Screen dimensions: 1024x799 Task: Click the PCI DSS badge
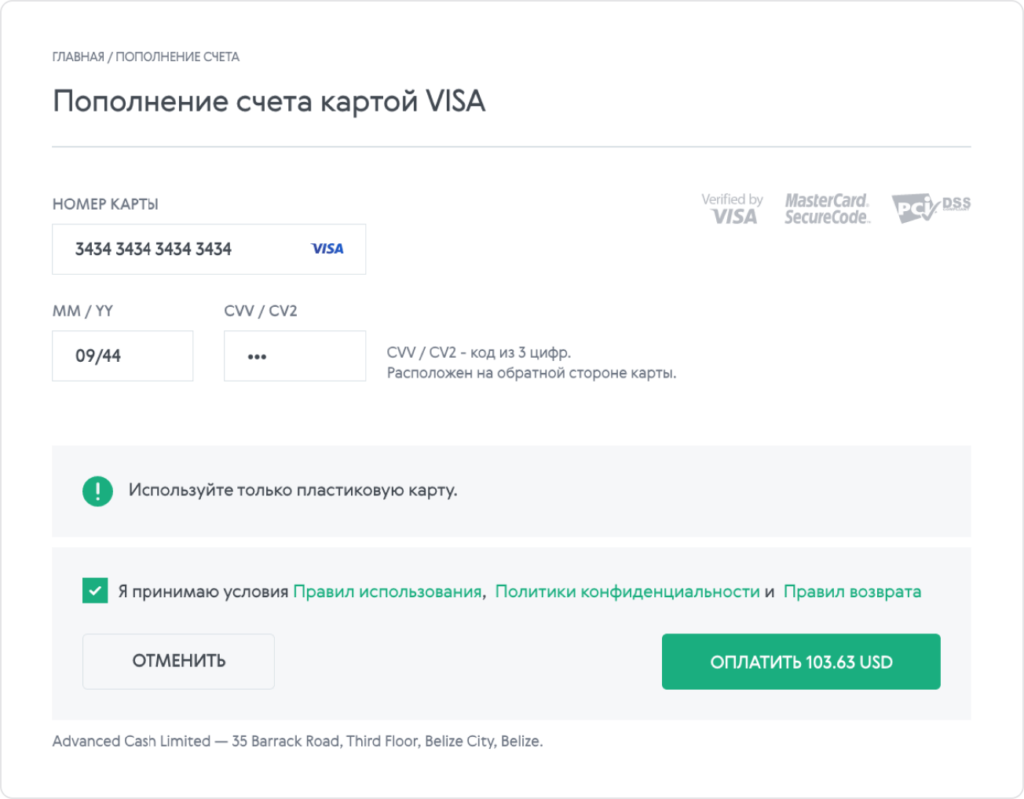(x=930, y=207)
